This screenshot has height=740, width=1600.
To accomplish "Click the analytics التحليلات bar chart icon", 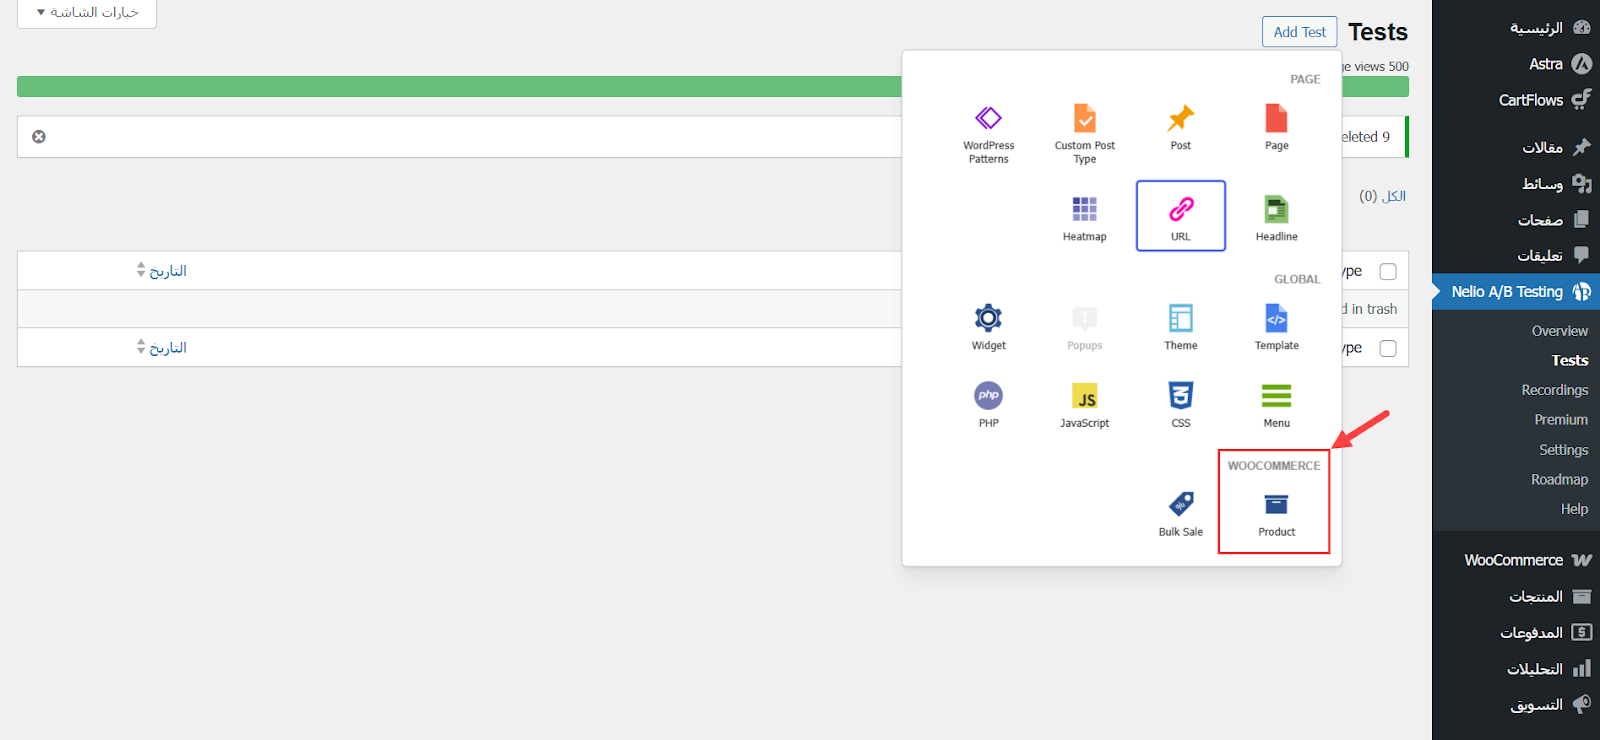I will 1581,668.
